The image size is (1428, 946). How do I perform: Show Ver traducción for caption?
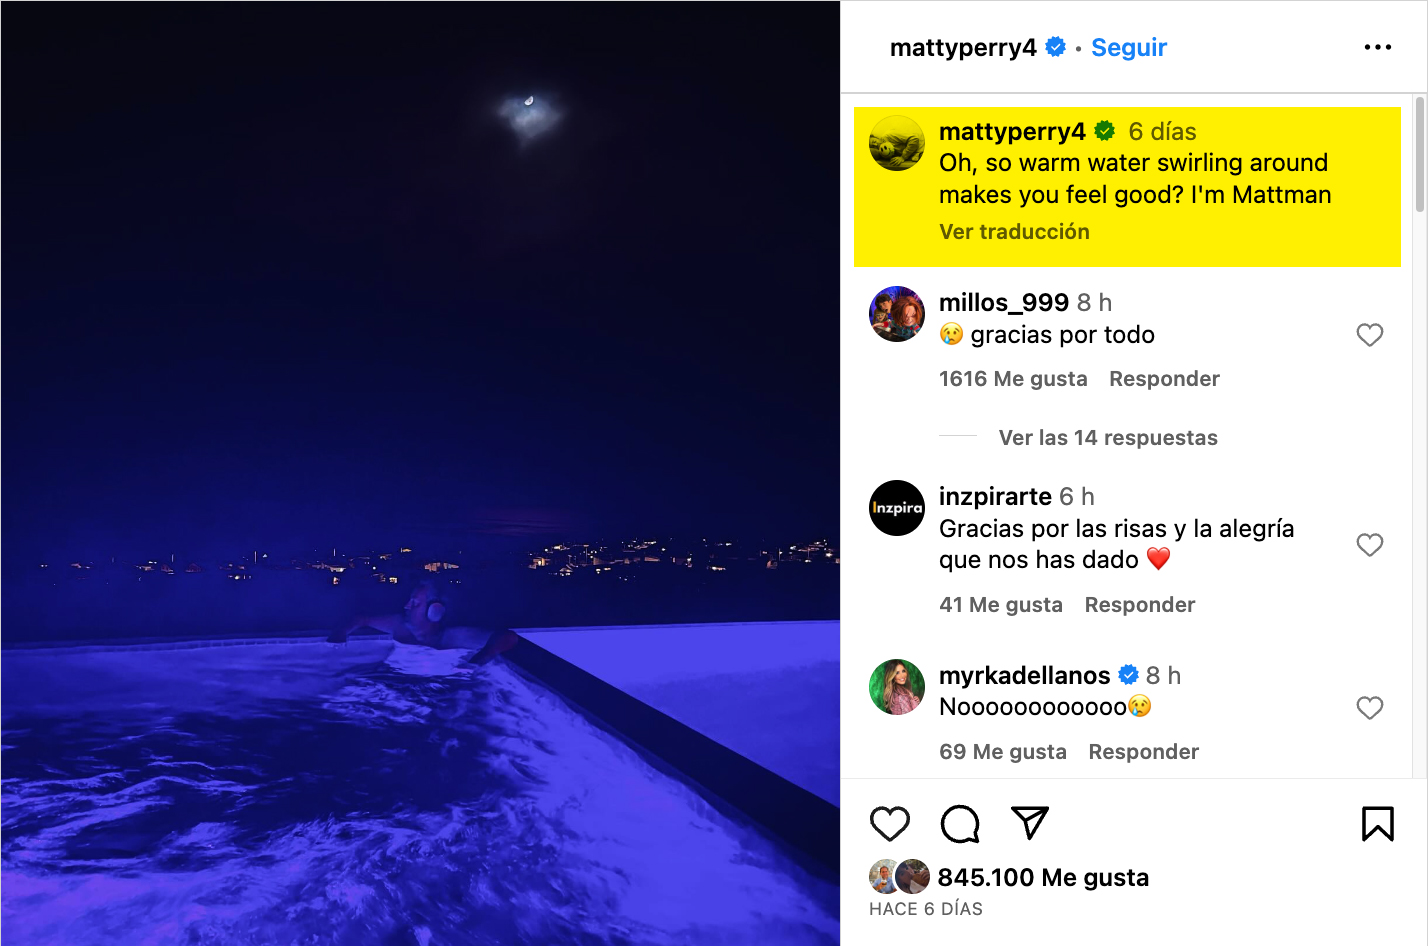tap(1014, 232)
